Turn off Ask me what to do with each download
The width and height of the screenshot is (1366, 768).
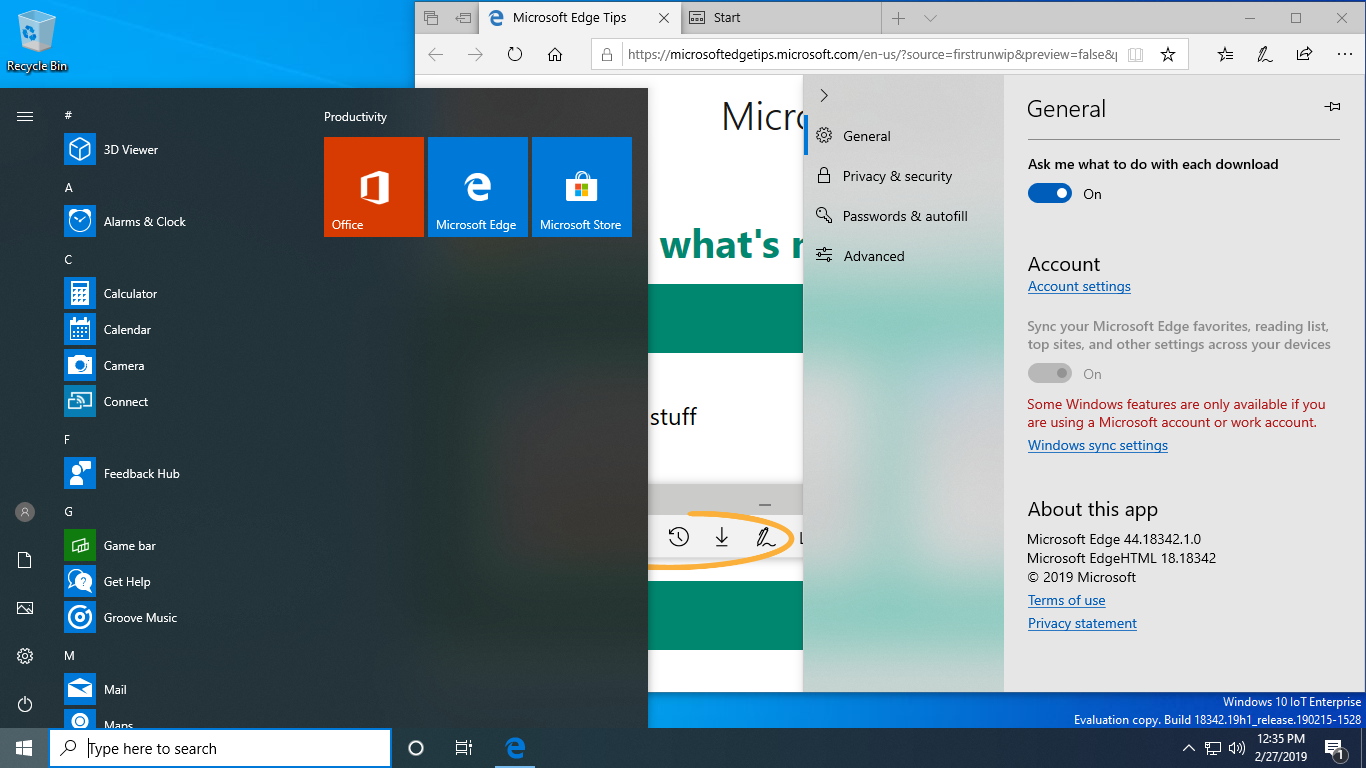pos(1050,194)
